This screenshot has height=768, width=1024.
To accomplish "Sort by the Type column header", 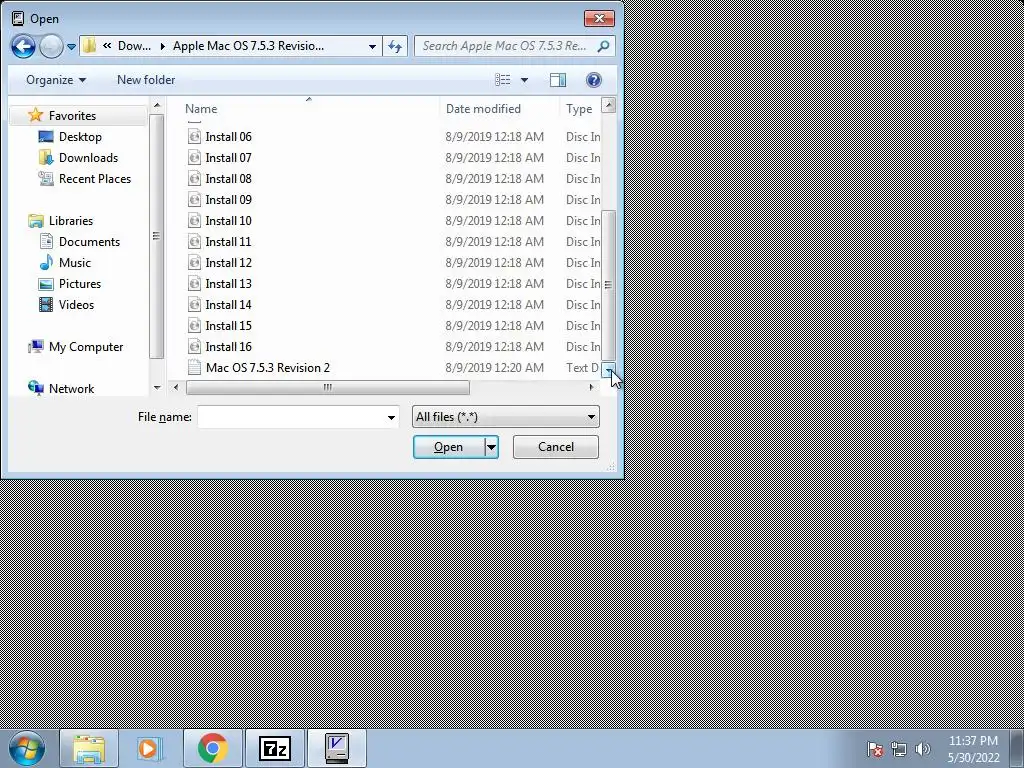I will [x=580, y=109].
